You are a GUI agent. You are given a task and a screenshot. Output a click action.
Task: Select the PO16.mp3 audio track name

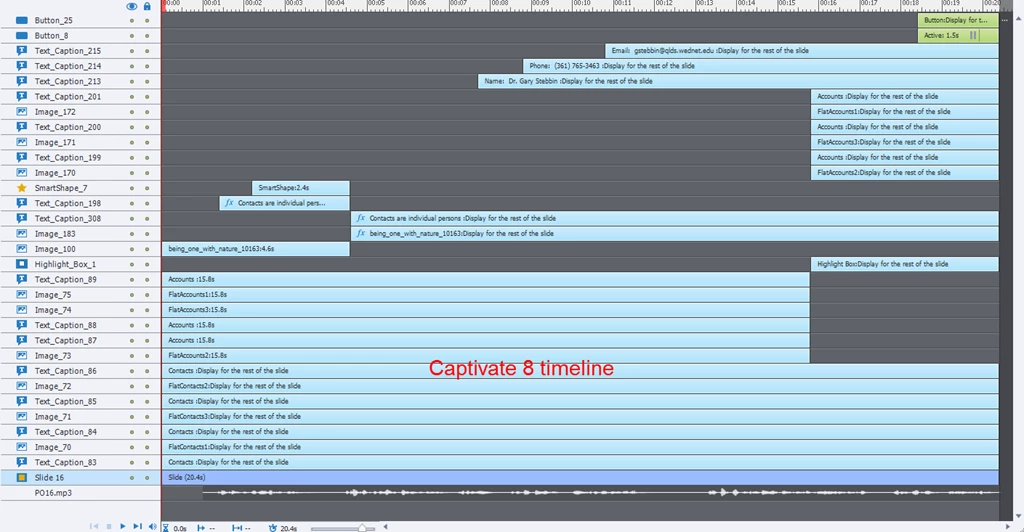53,493
